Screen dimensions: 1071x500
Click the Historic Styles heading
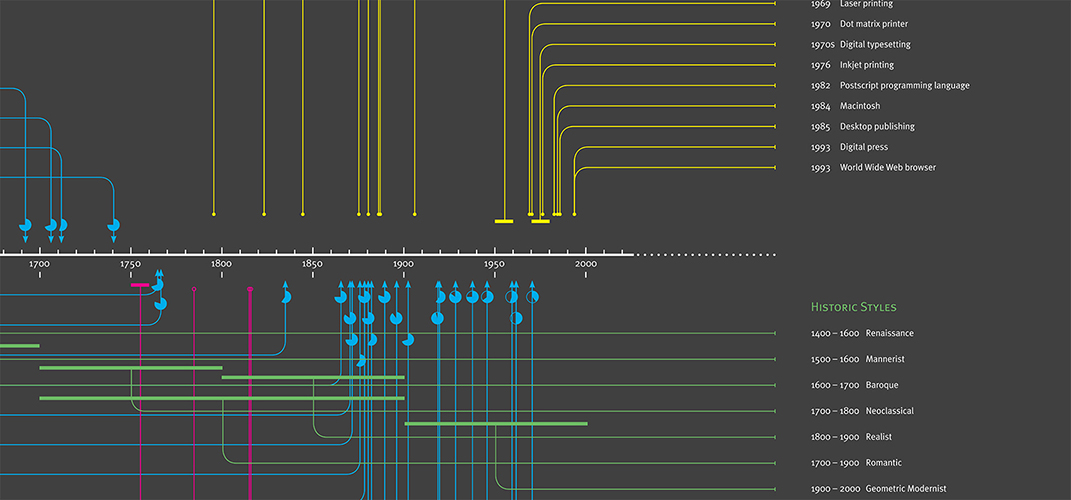[853, 307]
